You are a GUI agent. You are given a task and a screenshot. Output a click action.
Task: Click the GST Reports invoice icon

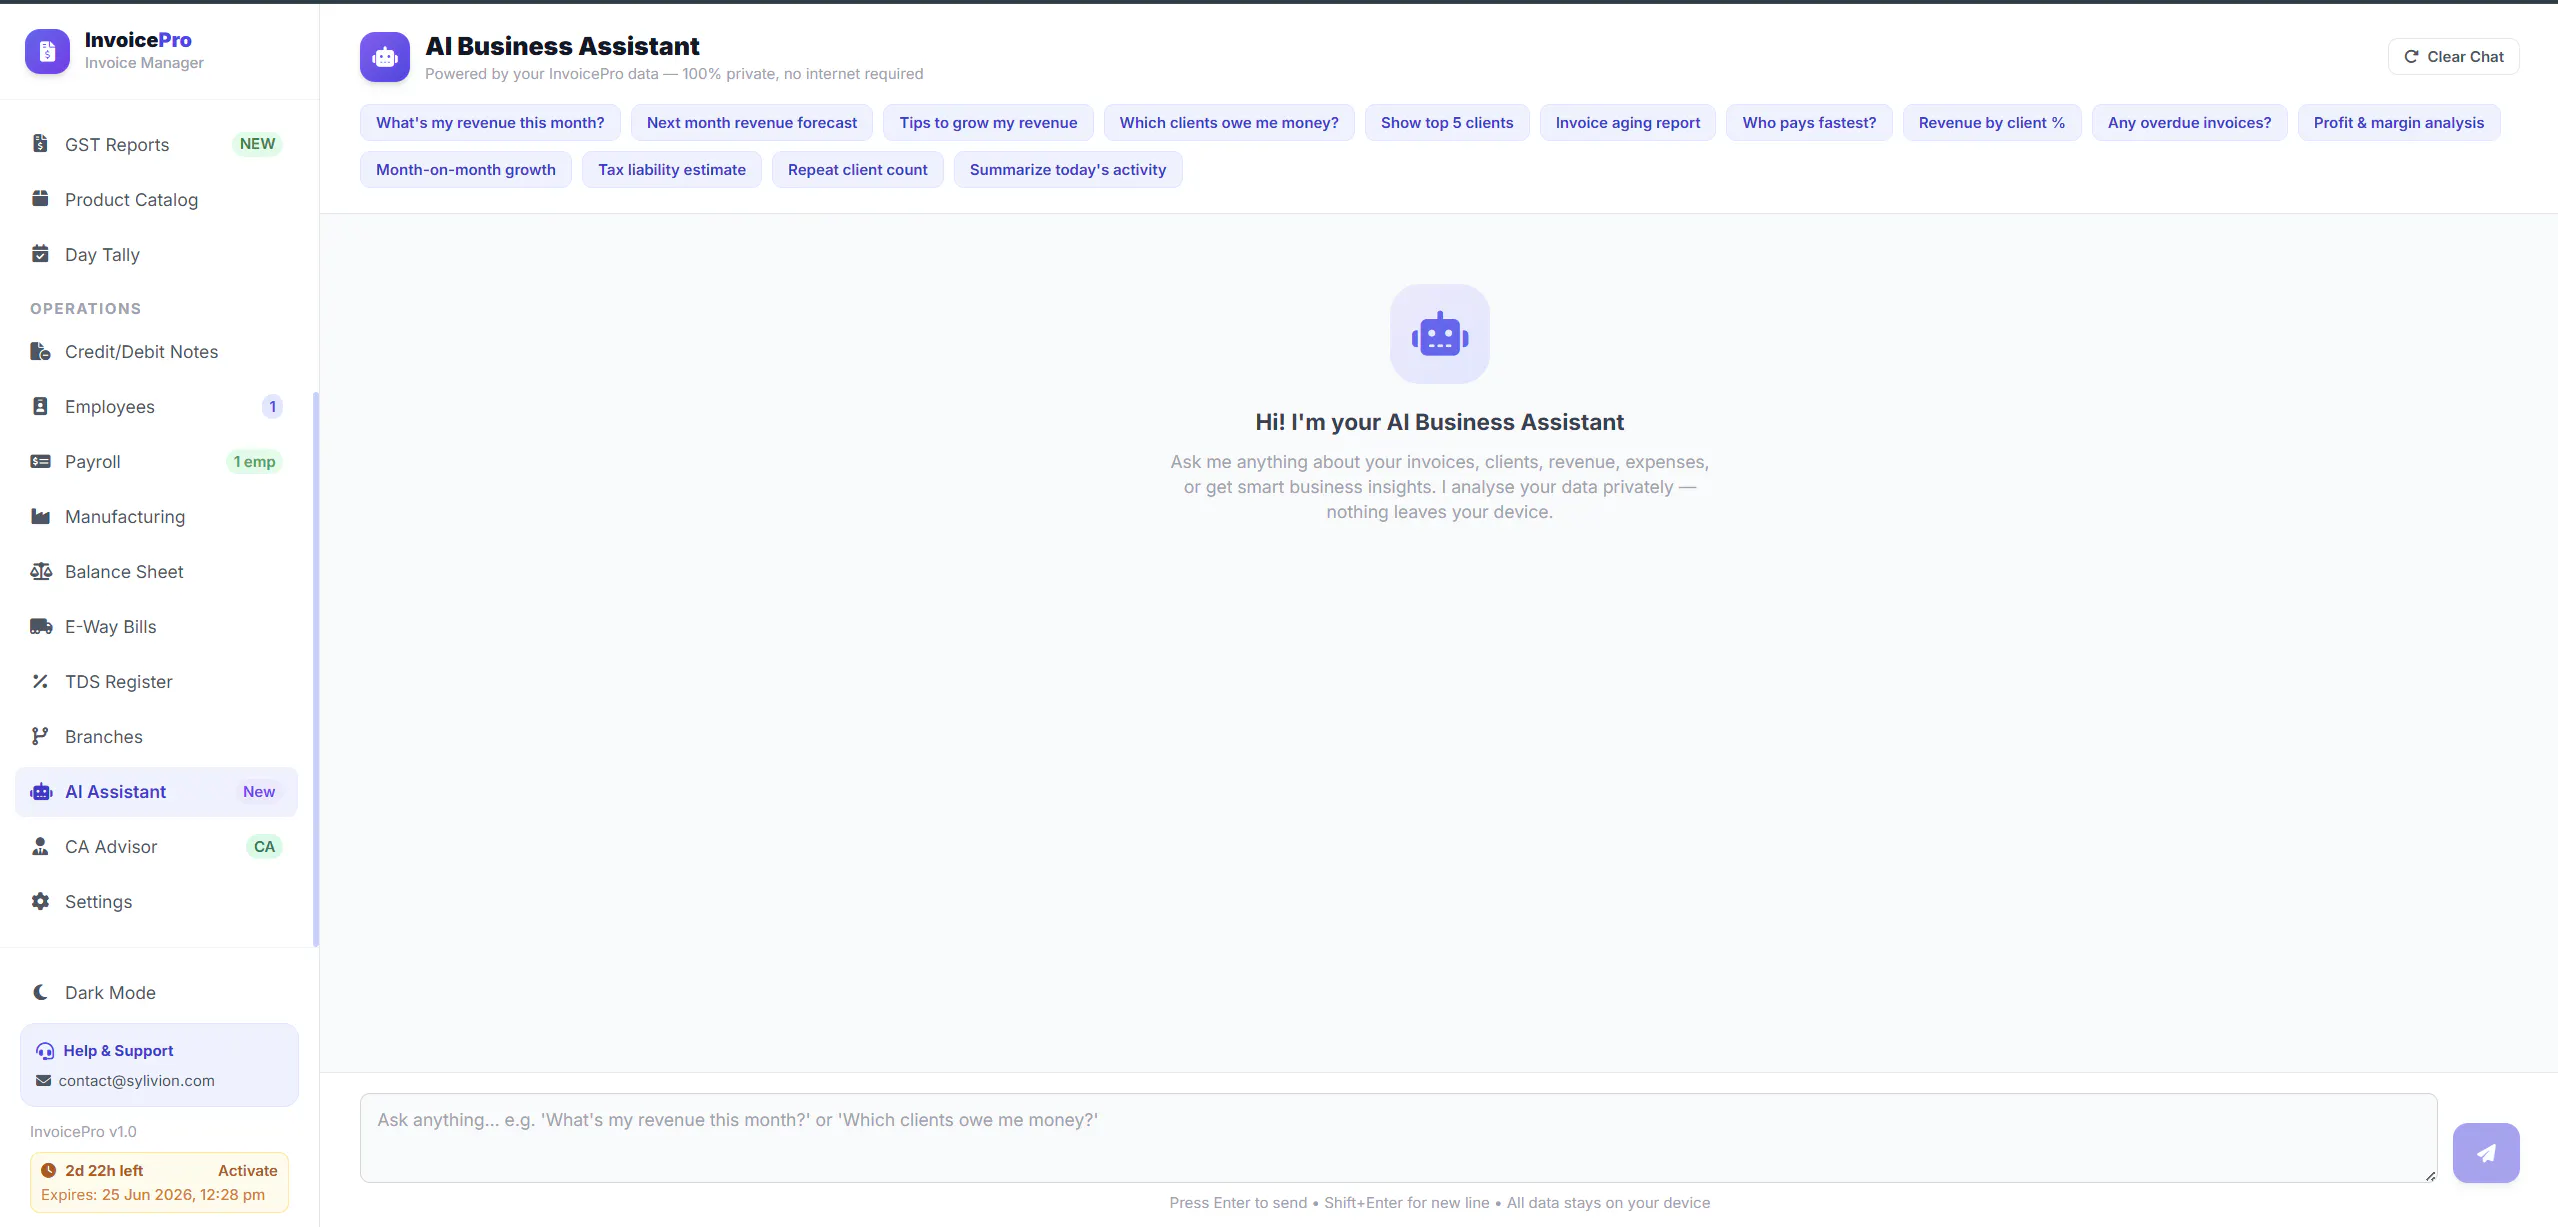point(40,144)
